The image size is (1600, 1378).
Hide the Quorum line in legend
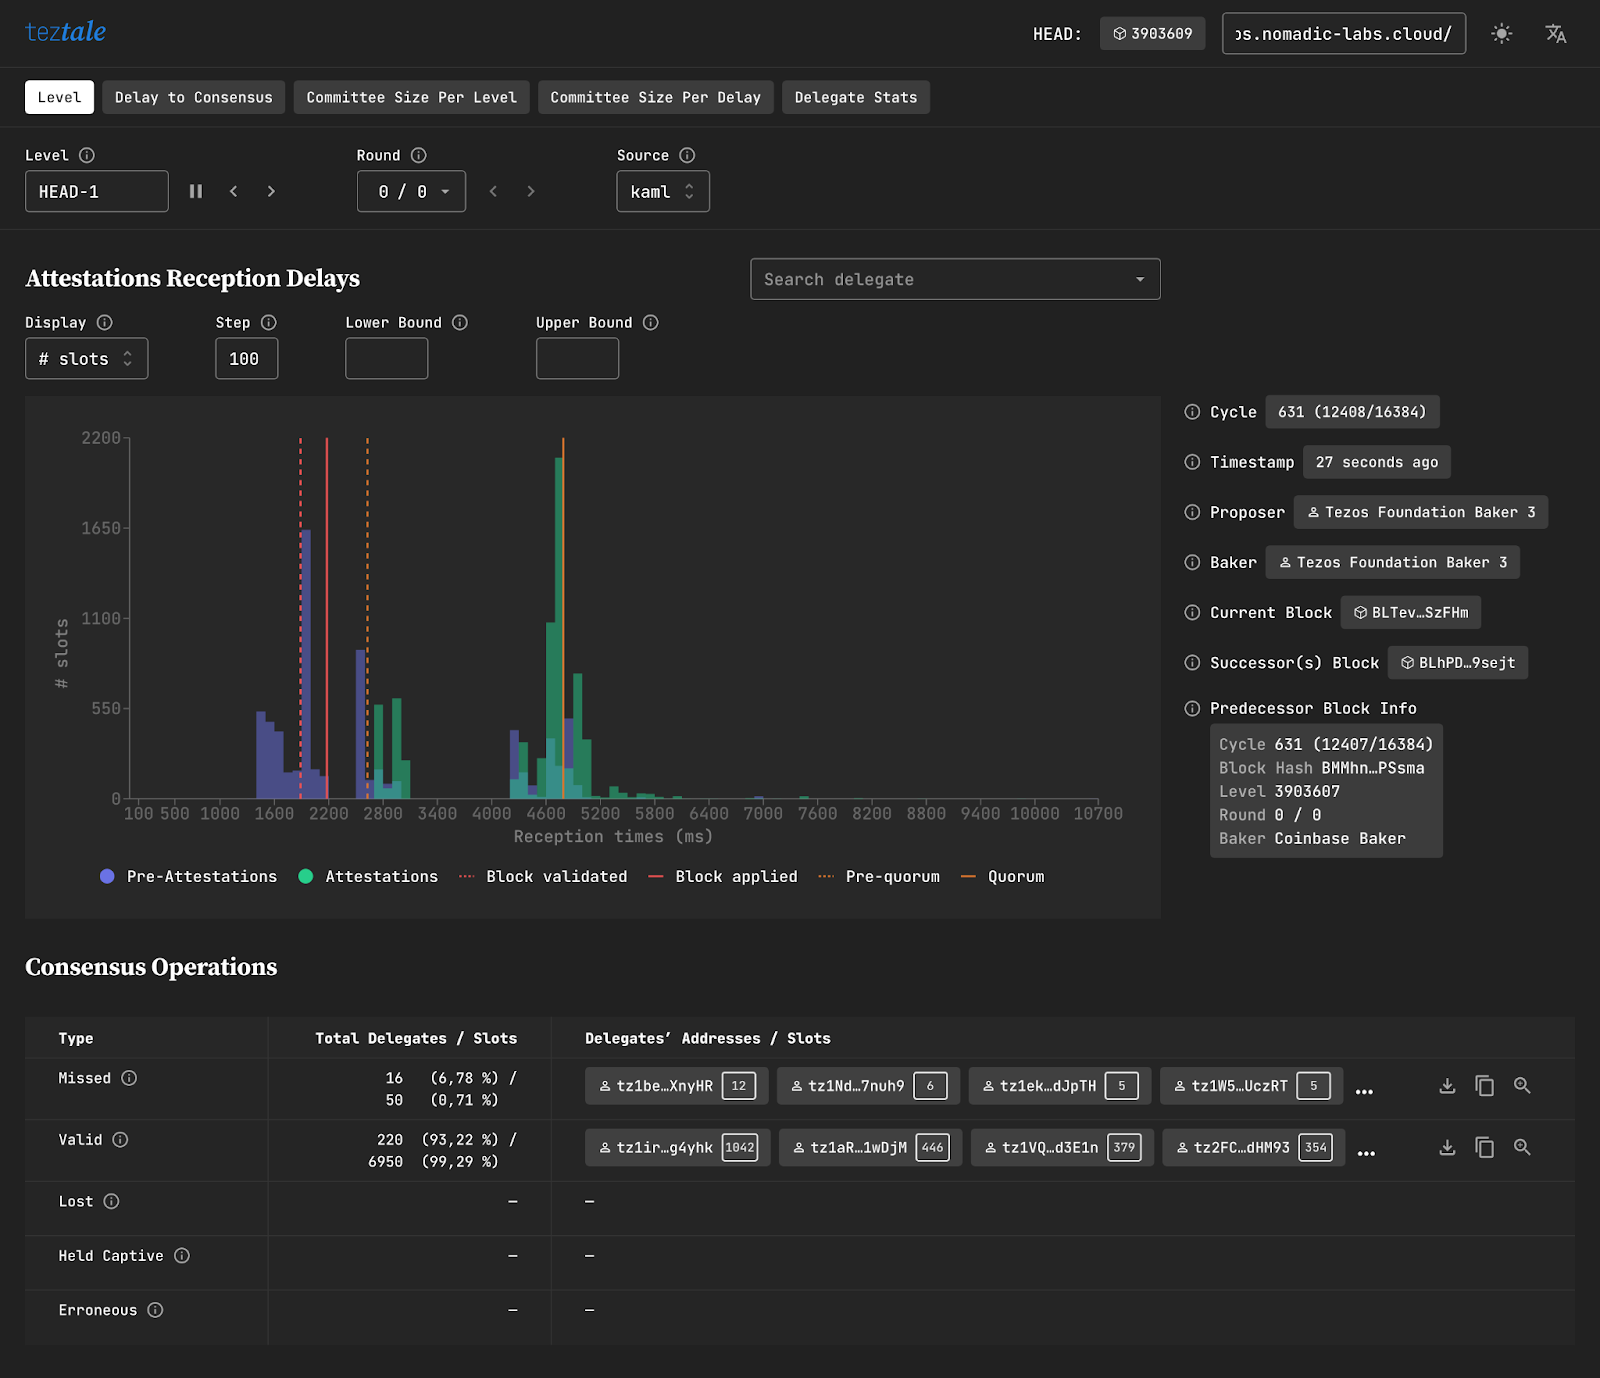(x=1003, y=877)
